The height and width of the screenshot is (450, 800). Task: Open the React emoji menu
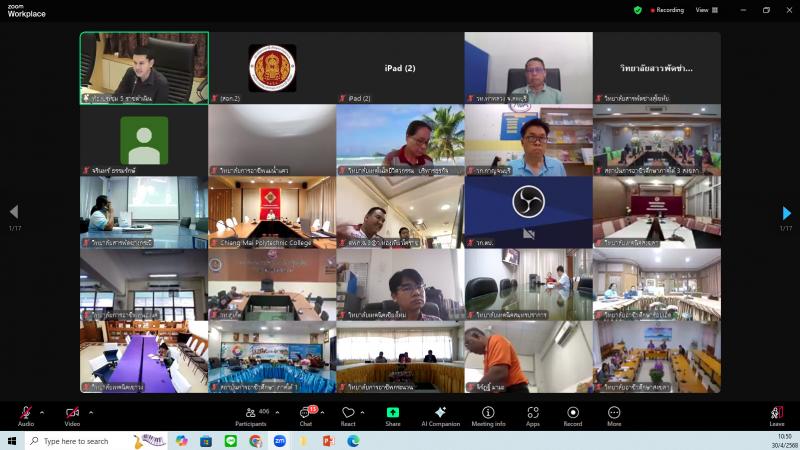pos(348,416)
